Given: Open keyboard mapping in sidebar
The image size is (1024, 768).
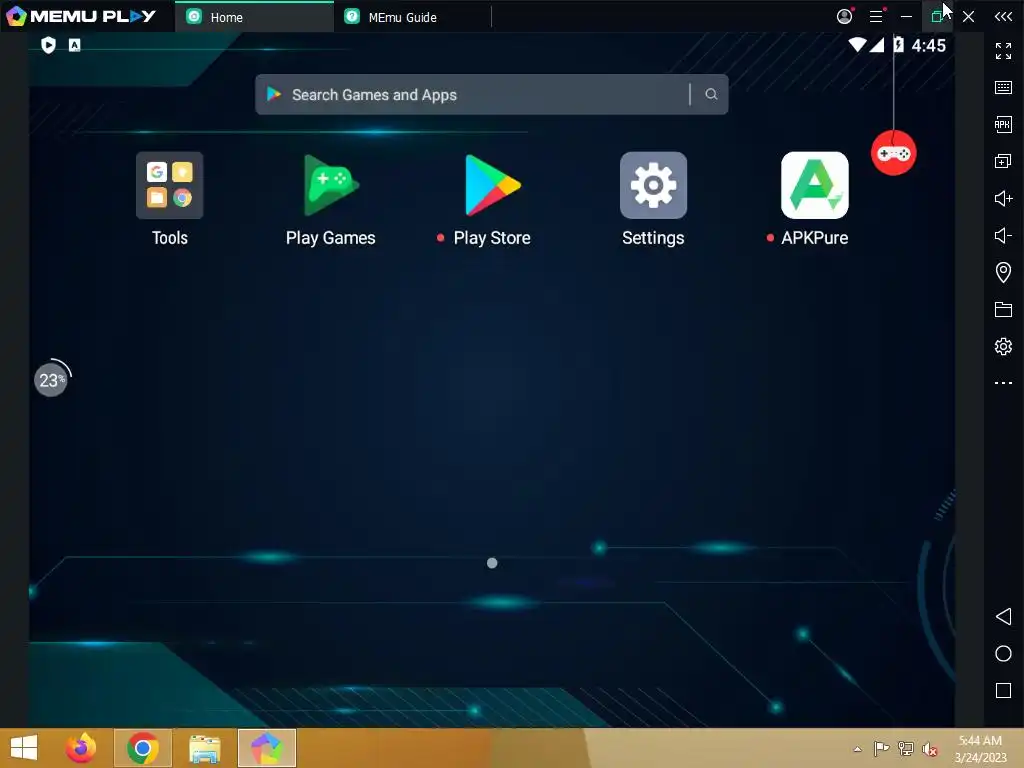Looking at the screenshot, I should pos(1003,88).
